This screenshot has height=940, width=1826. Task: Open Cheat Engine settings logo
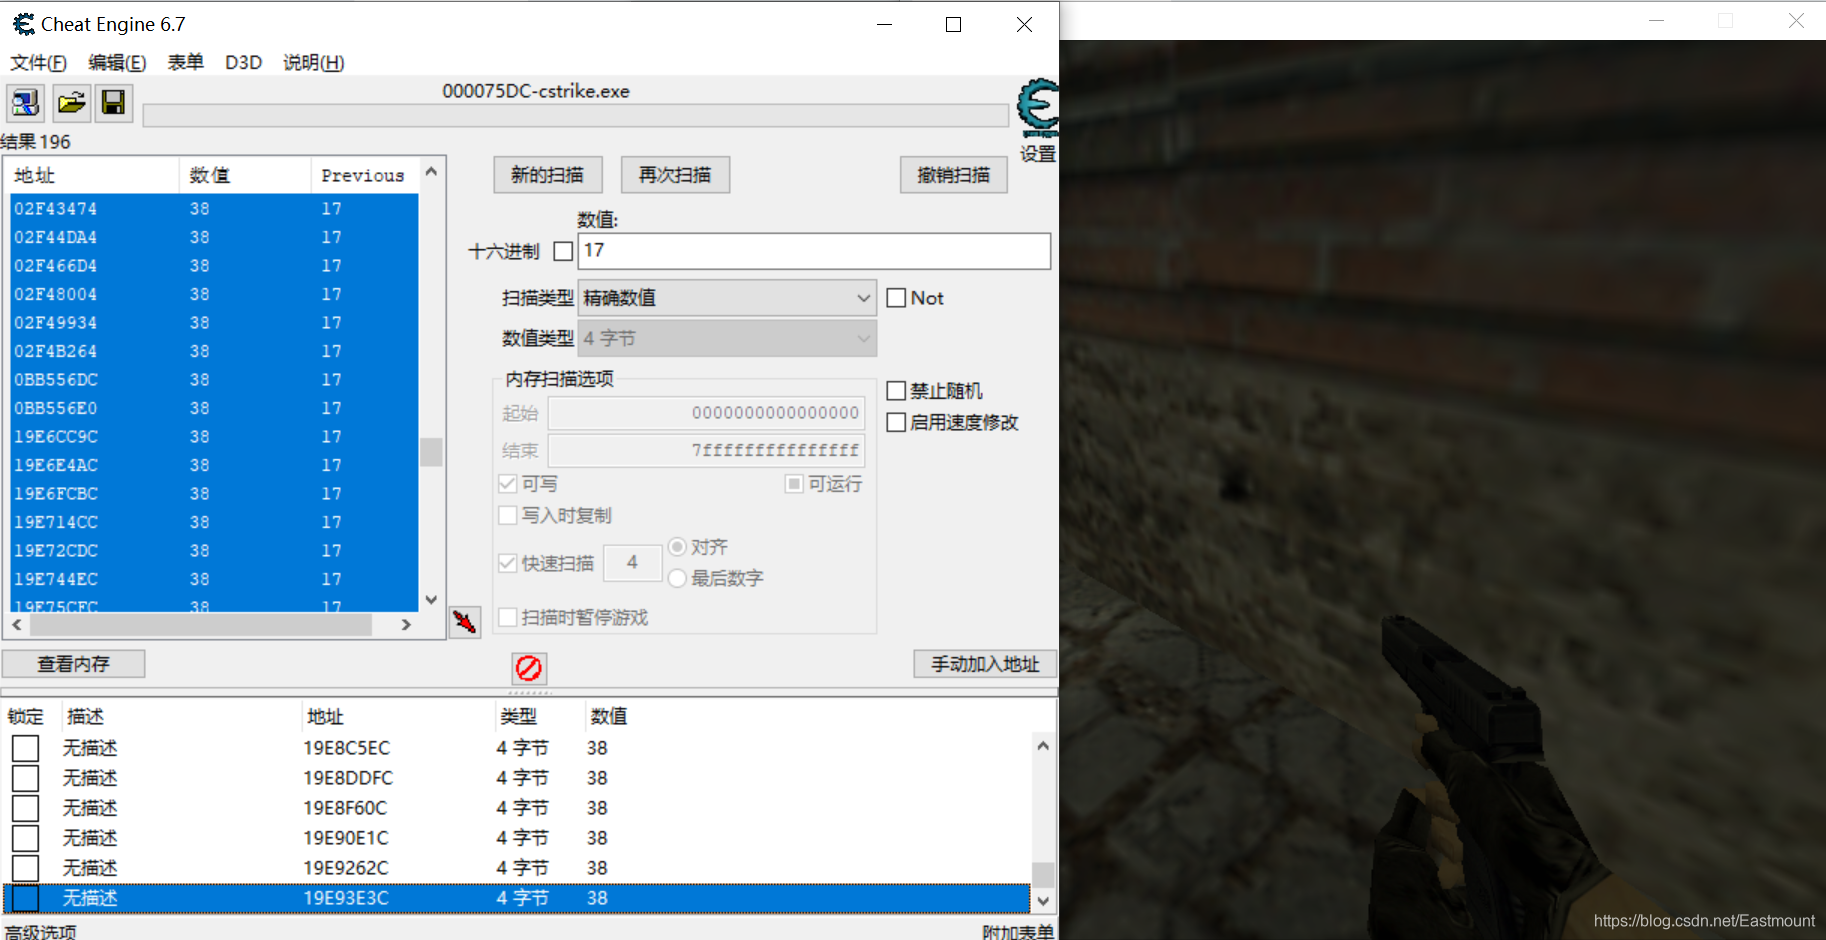click(x=1038, y=108)
